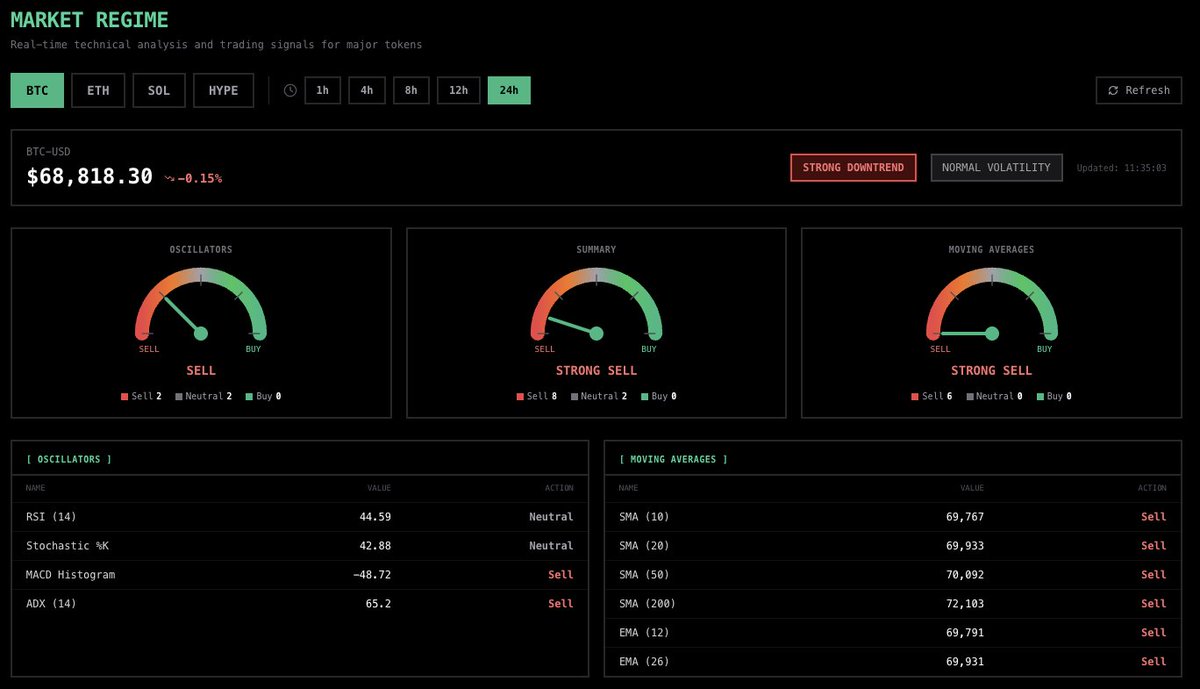
Task: Choose the 12h timeframe
Action: click(x=458, y=90)
